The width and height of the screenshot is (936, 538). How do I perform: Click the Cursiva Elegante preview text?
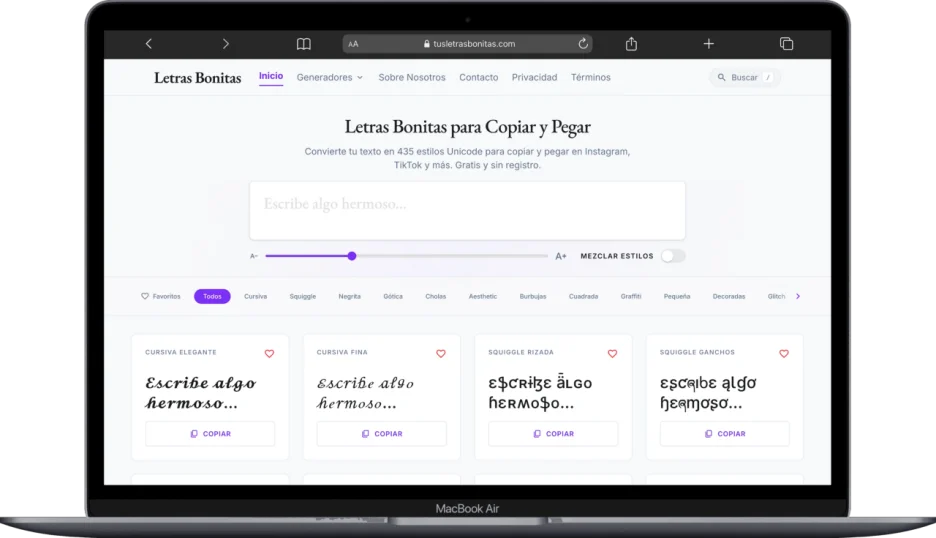click(x=201, y=393)
